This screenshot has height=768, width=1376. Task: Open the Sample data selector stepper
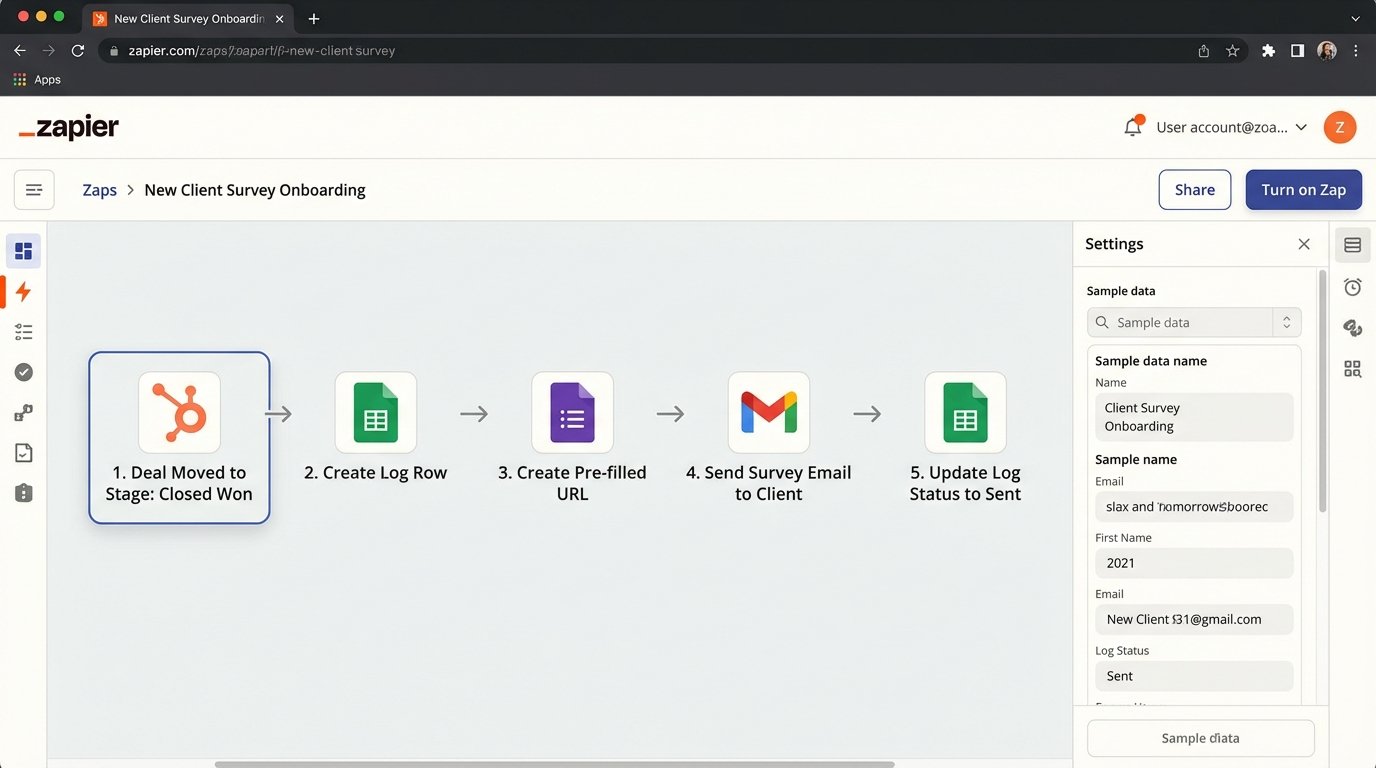click(1288, 322)
